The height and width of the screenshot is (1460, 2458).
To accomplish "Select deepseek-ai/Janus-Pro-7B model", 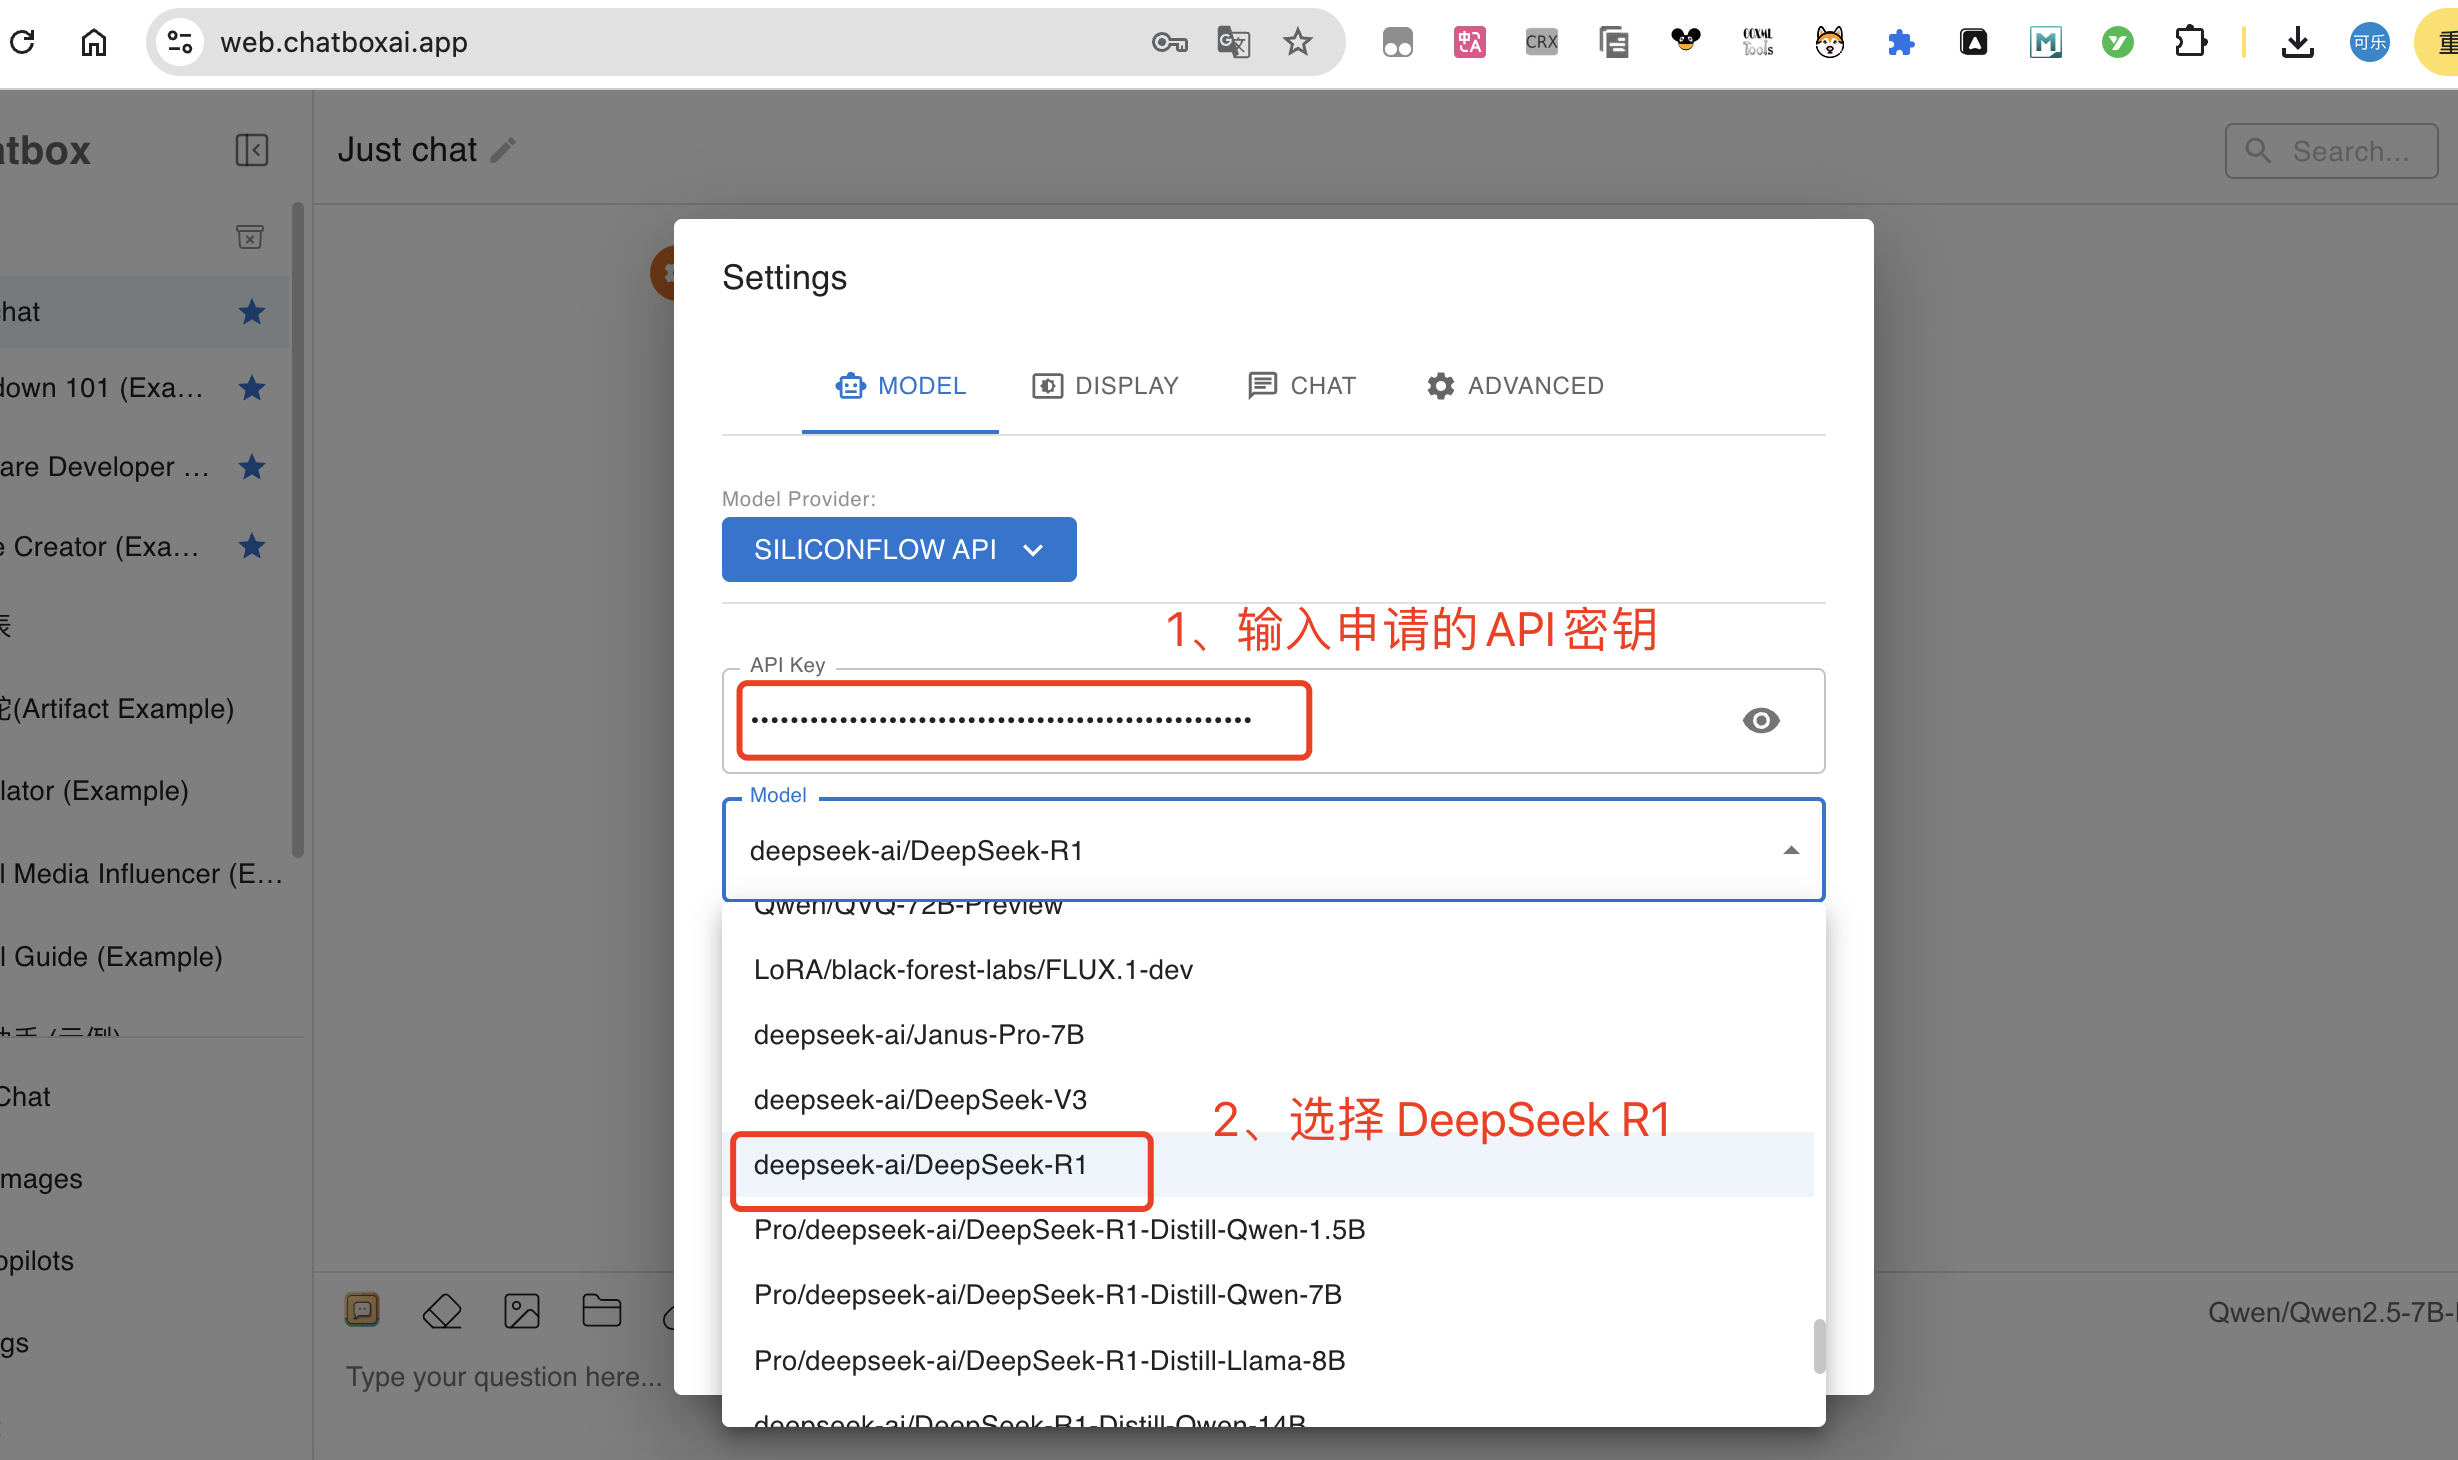I will pyautogui.click(x=1268, y=1034).
